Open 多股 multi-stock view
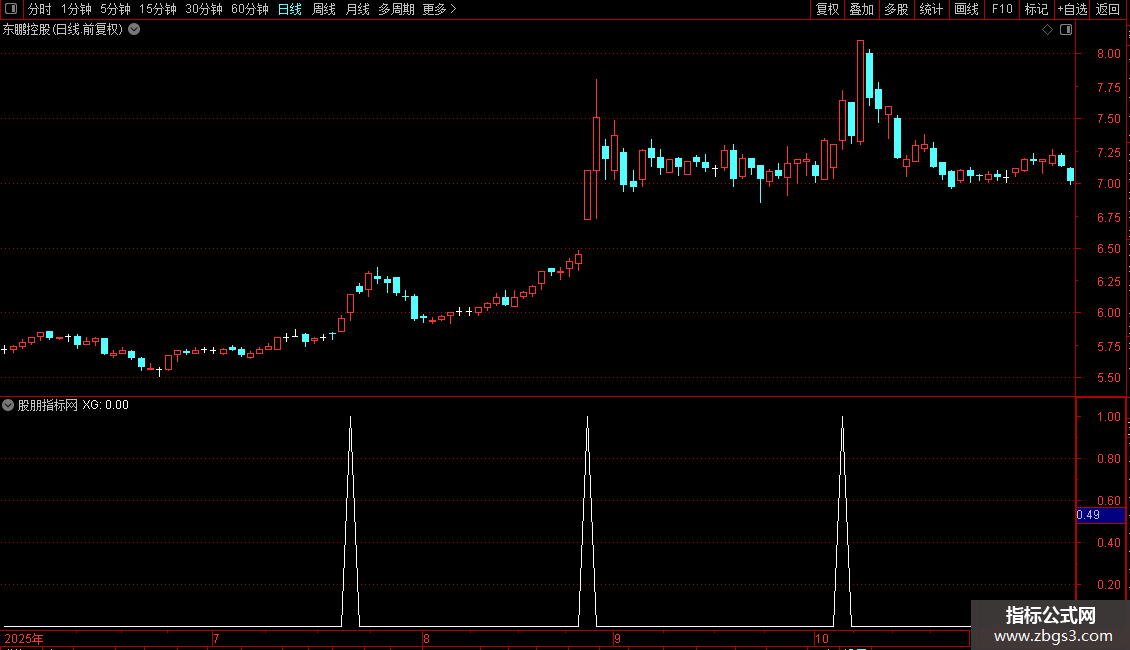The width and height of the screenshot is (1130, 650). click(896, 9)
